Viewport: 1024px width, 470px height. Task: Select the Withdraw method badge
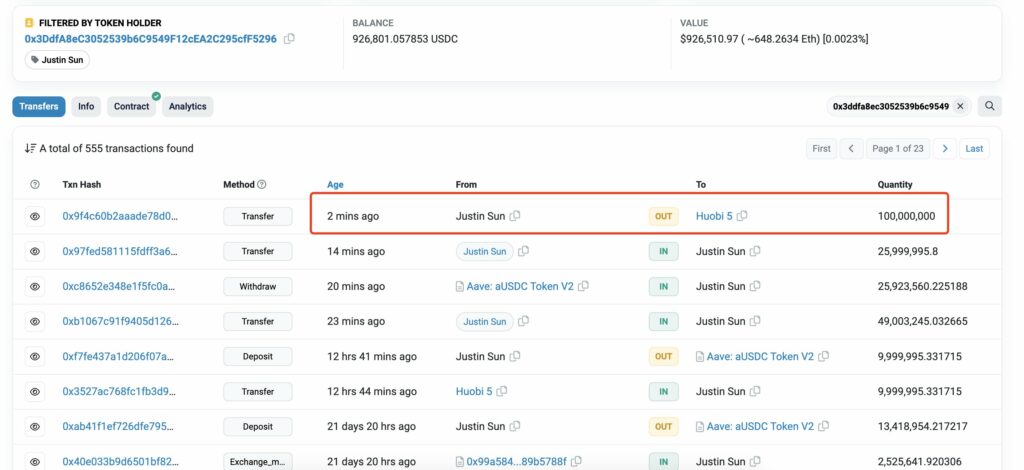(x=258, y=287)
